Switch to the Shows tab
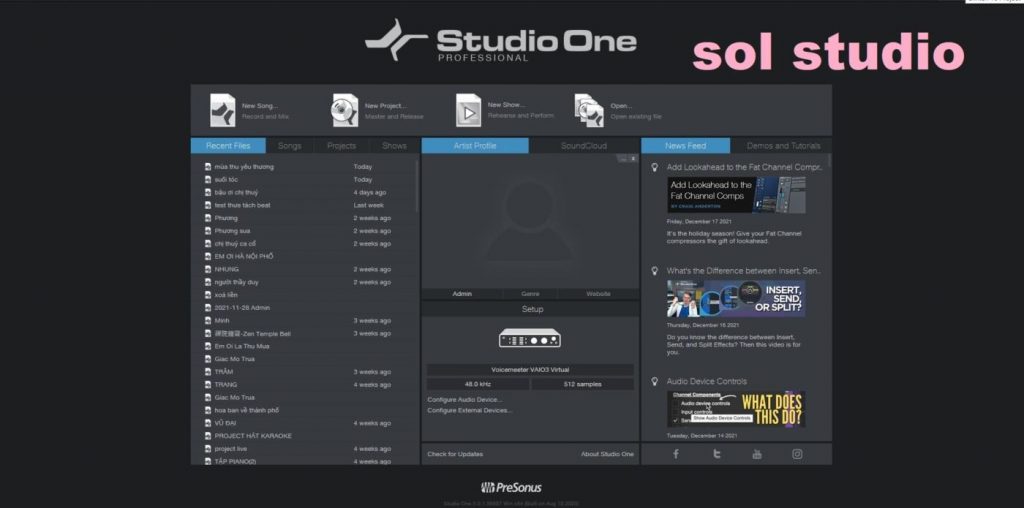1024x508 pixels. coord(394,146)
